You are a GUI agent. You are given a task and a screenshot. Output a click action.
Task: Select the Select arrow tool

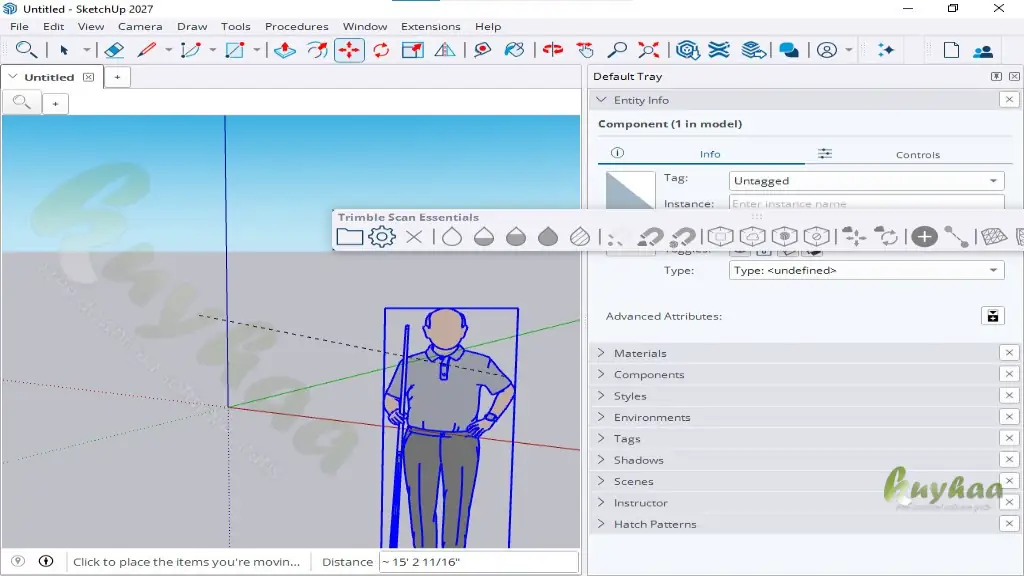tap(64, 50)
